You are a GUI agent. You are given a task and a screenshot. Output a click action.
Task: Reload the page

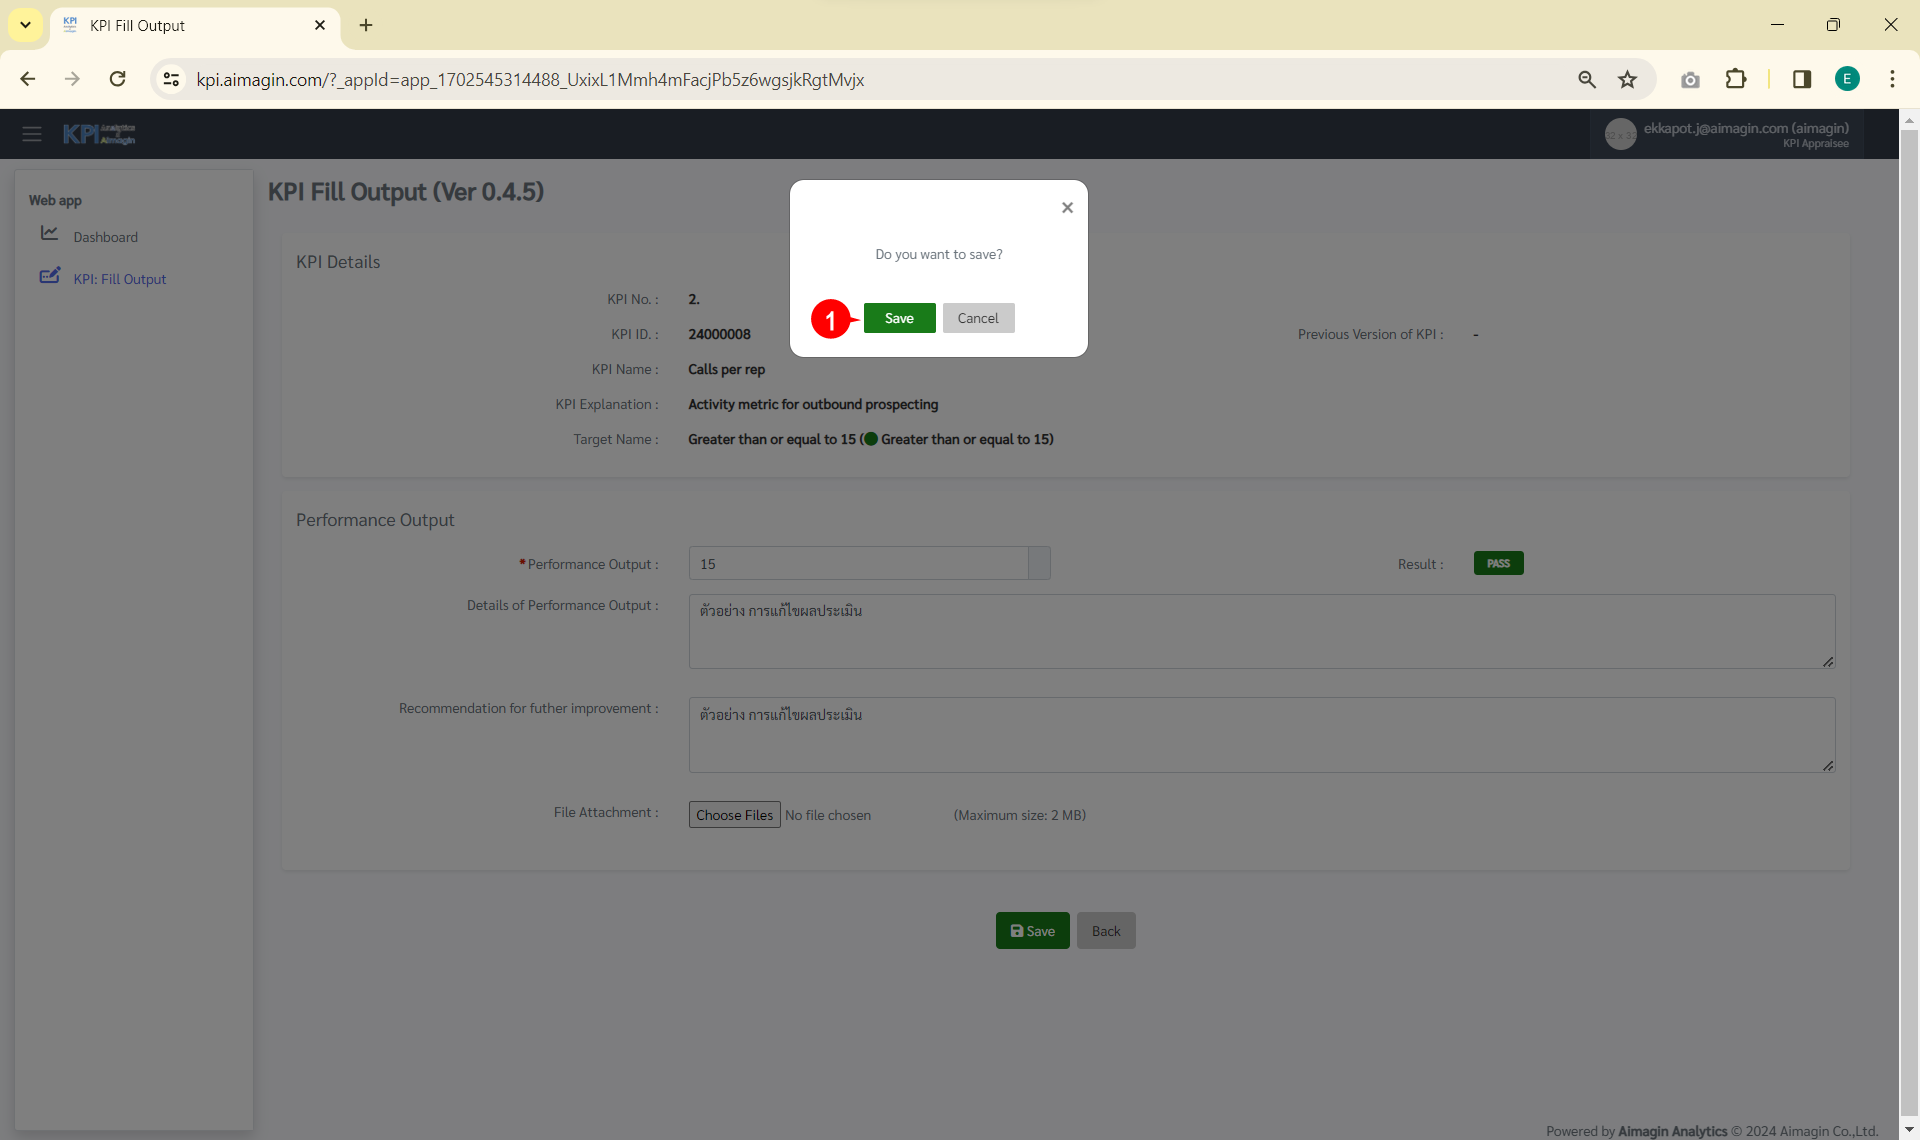[x=118, y=79]
